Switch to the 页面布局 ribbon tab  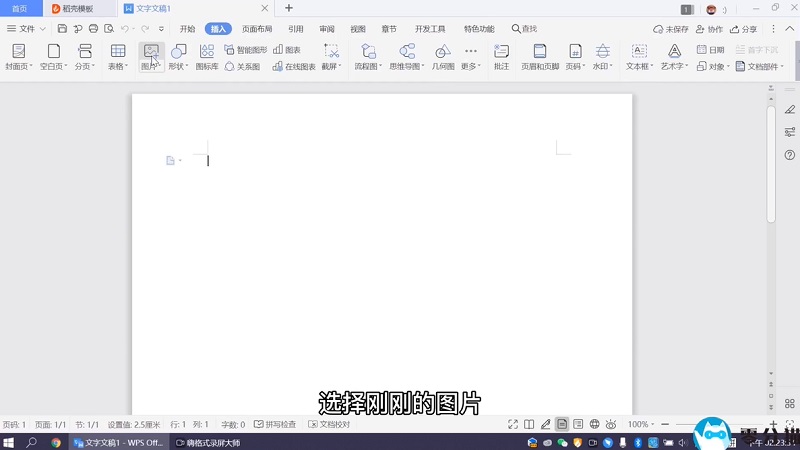[x=257, y=29]
